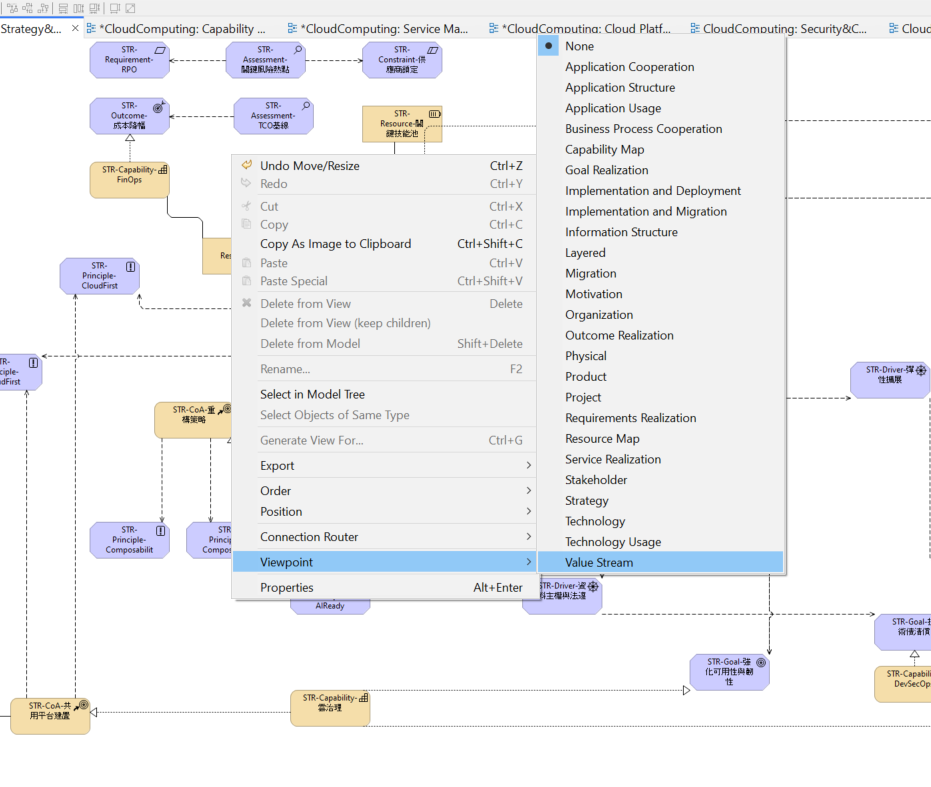Click the target icon on STR-Outcome node
The width and height of the screenshot is (931, 787).
159,108
